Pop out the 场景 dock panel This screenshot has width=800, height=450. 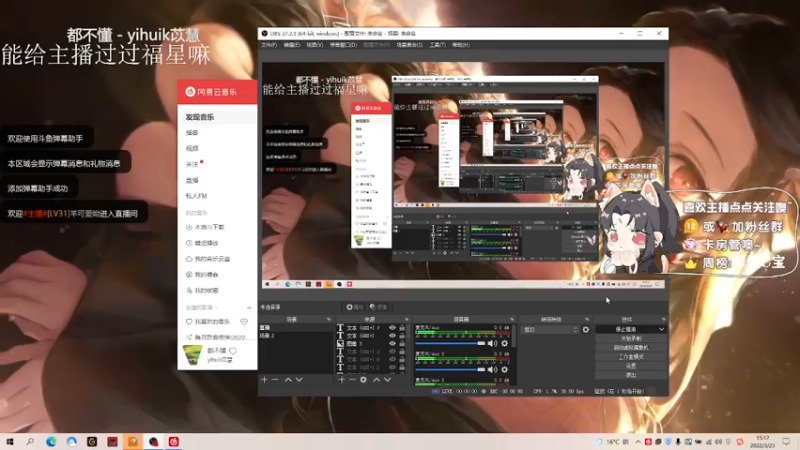coord(329,319)
